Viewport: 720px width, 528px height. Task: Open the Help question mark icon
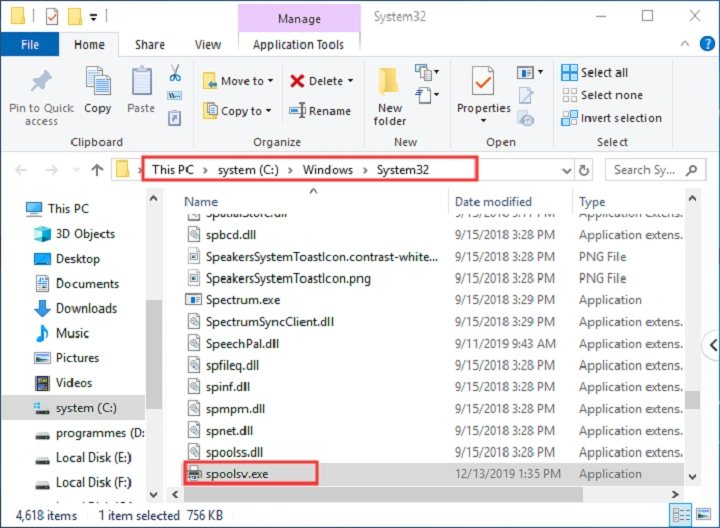pos(707,44)
